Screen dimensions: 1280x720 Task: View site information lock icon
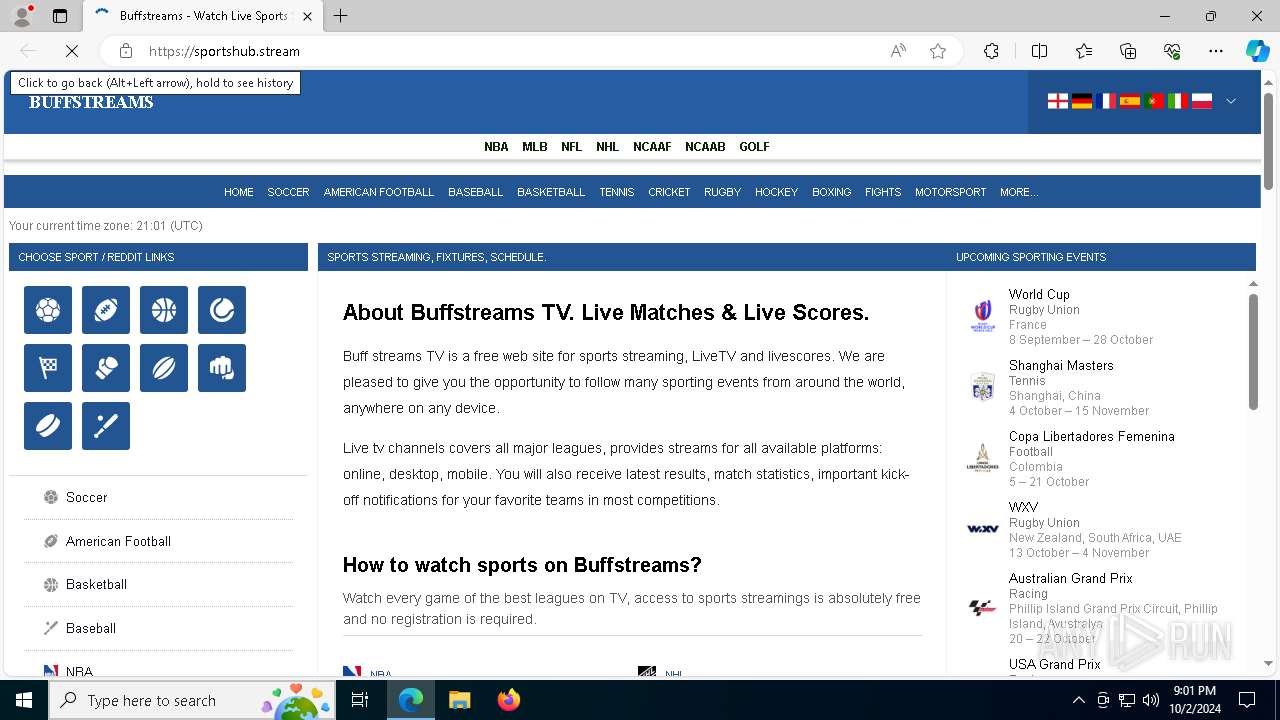(x=126, y=51)
